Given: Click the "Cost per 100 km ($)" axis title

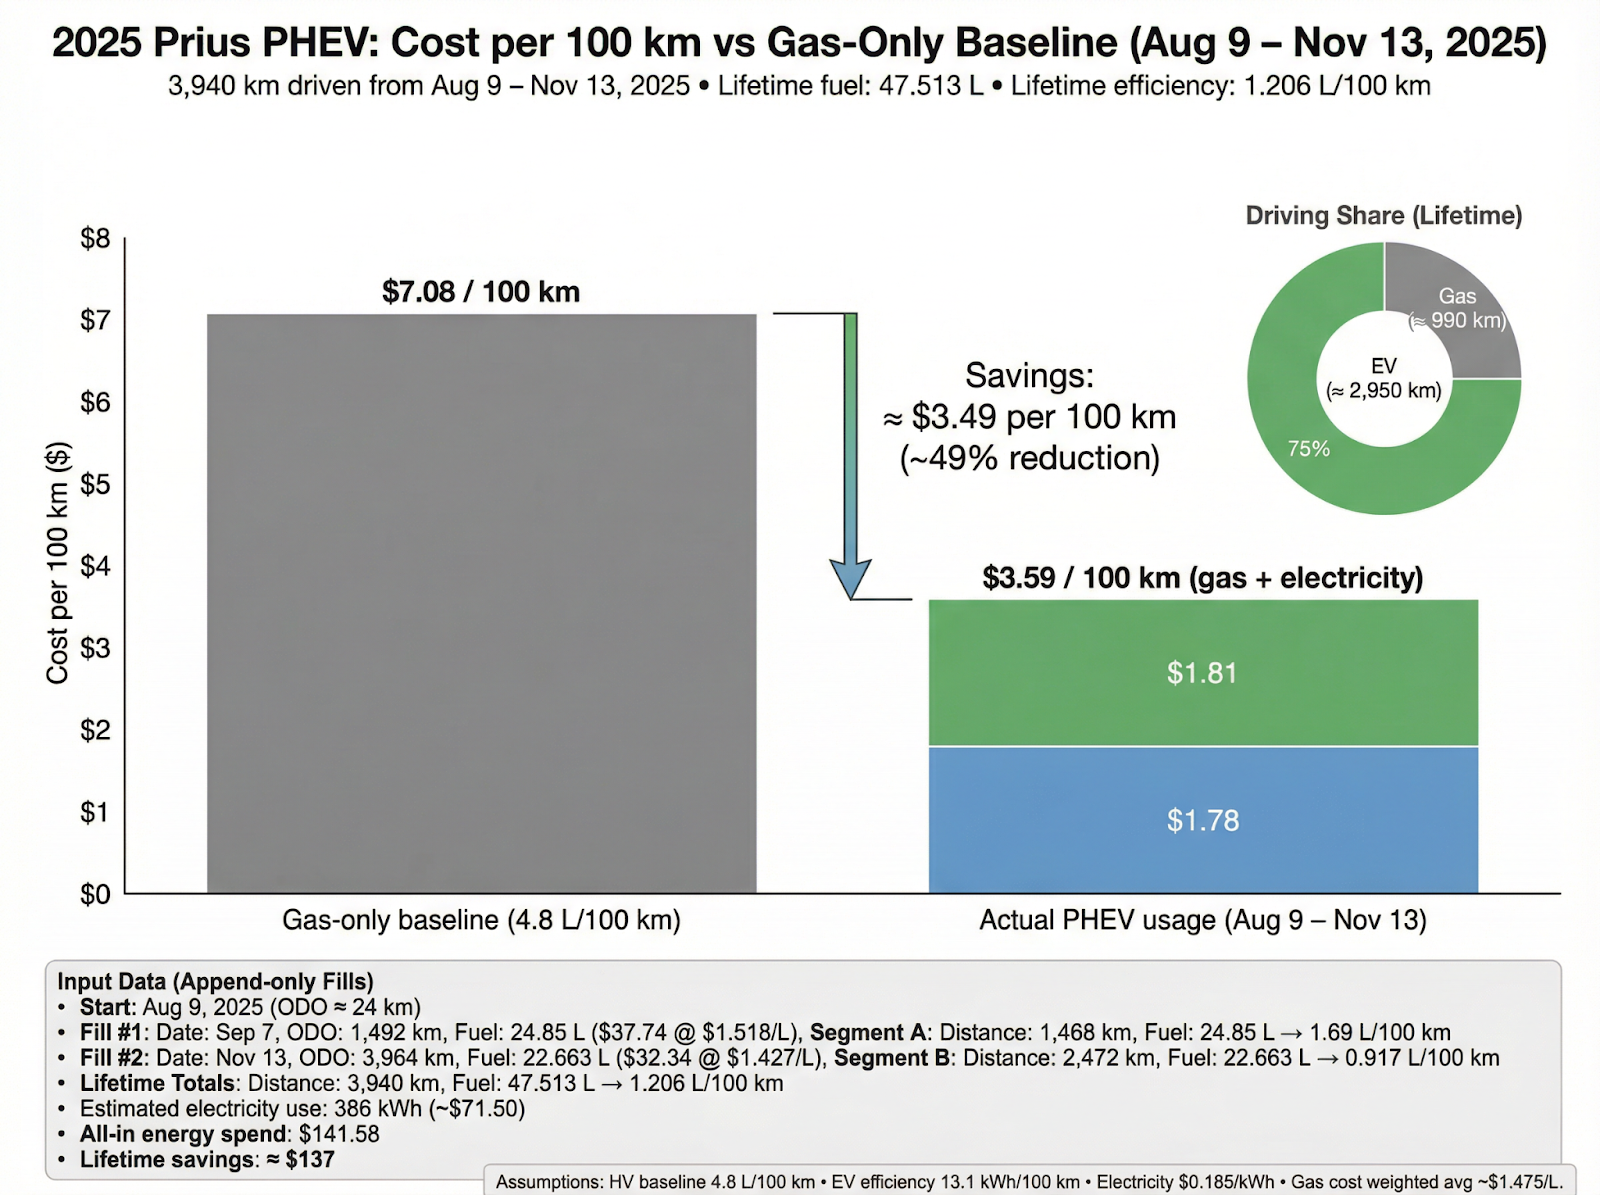Looking at the screenshot, I should pos(58,563).
